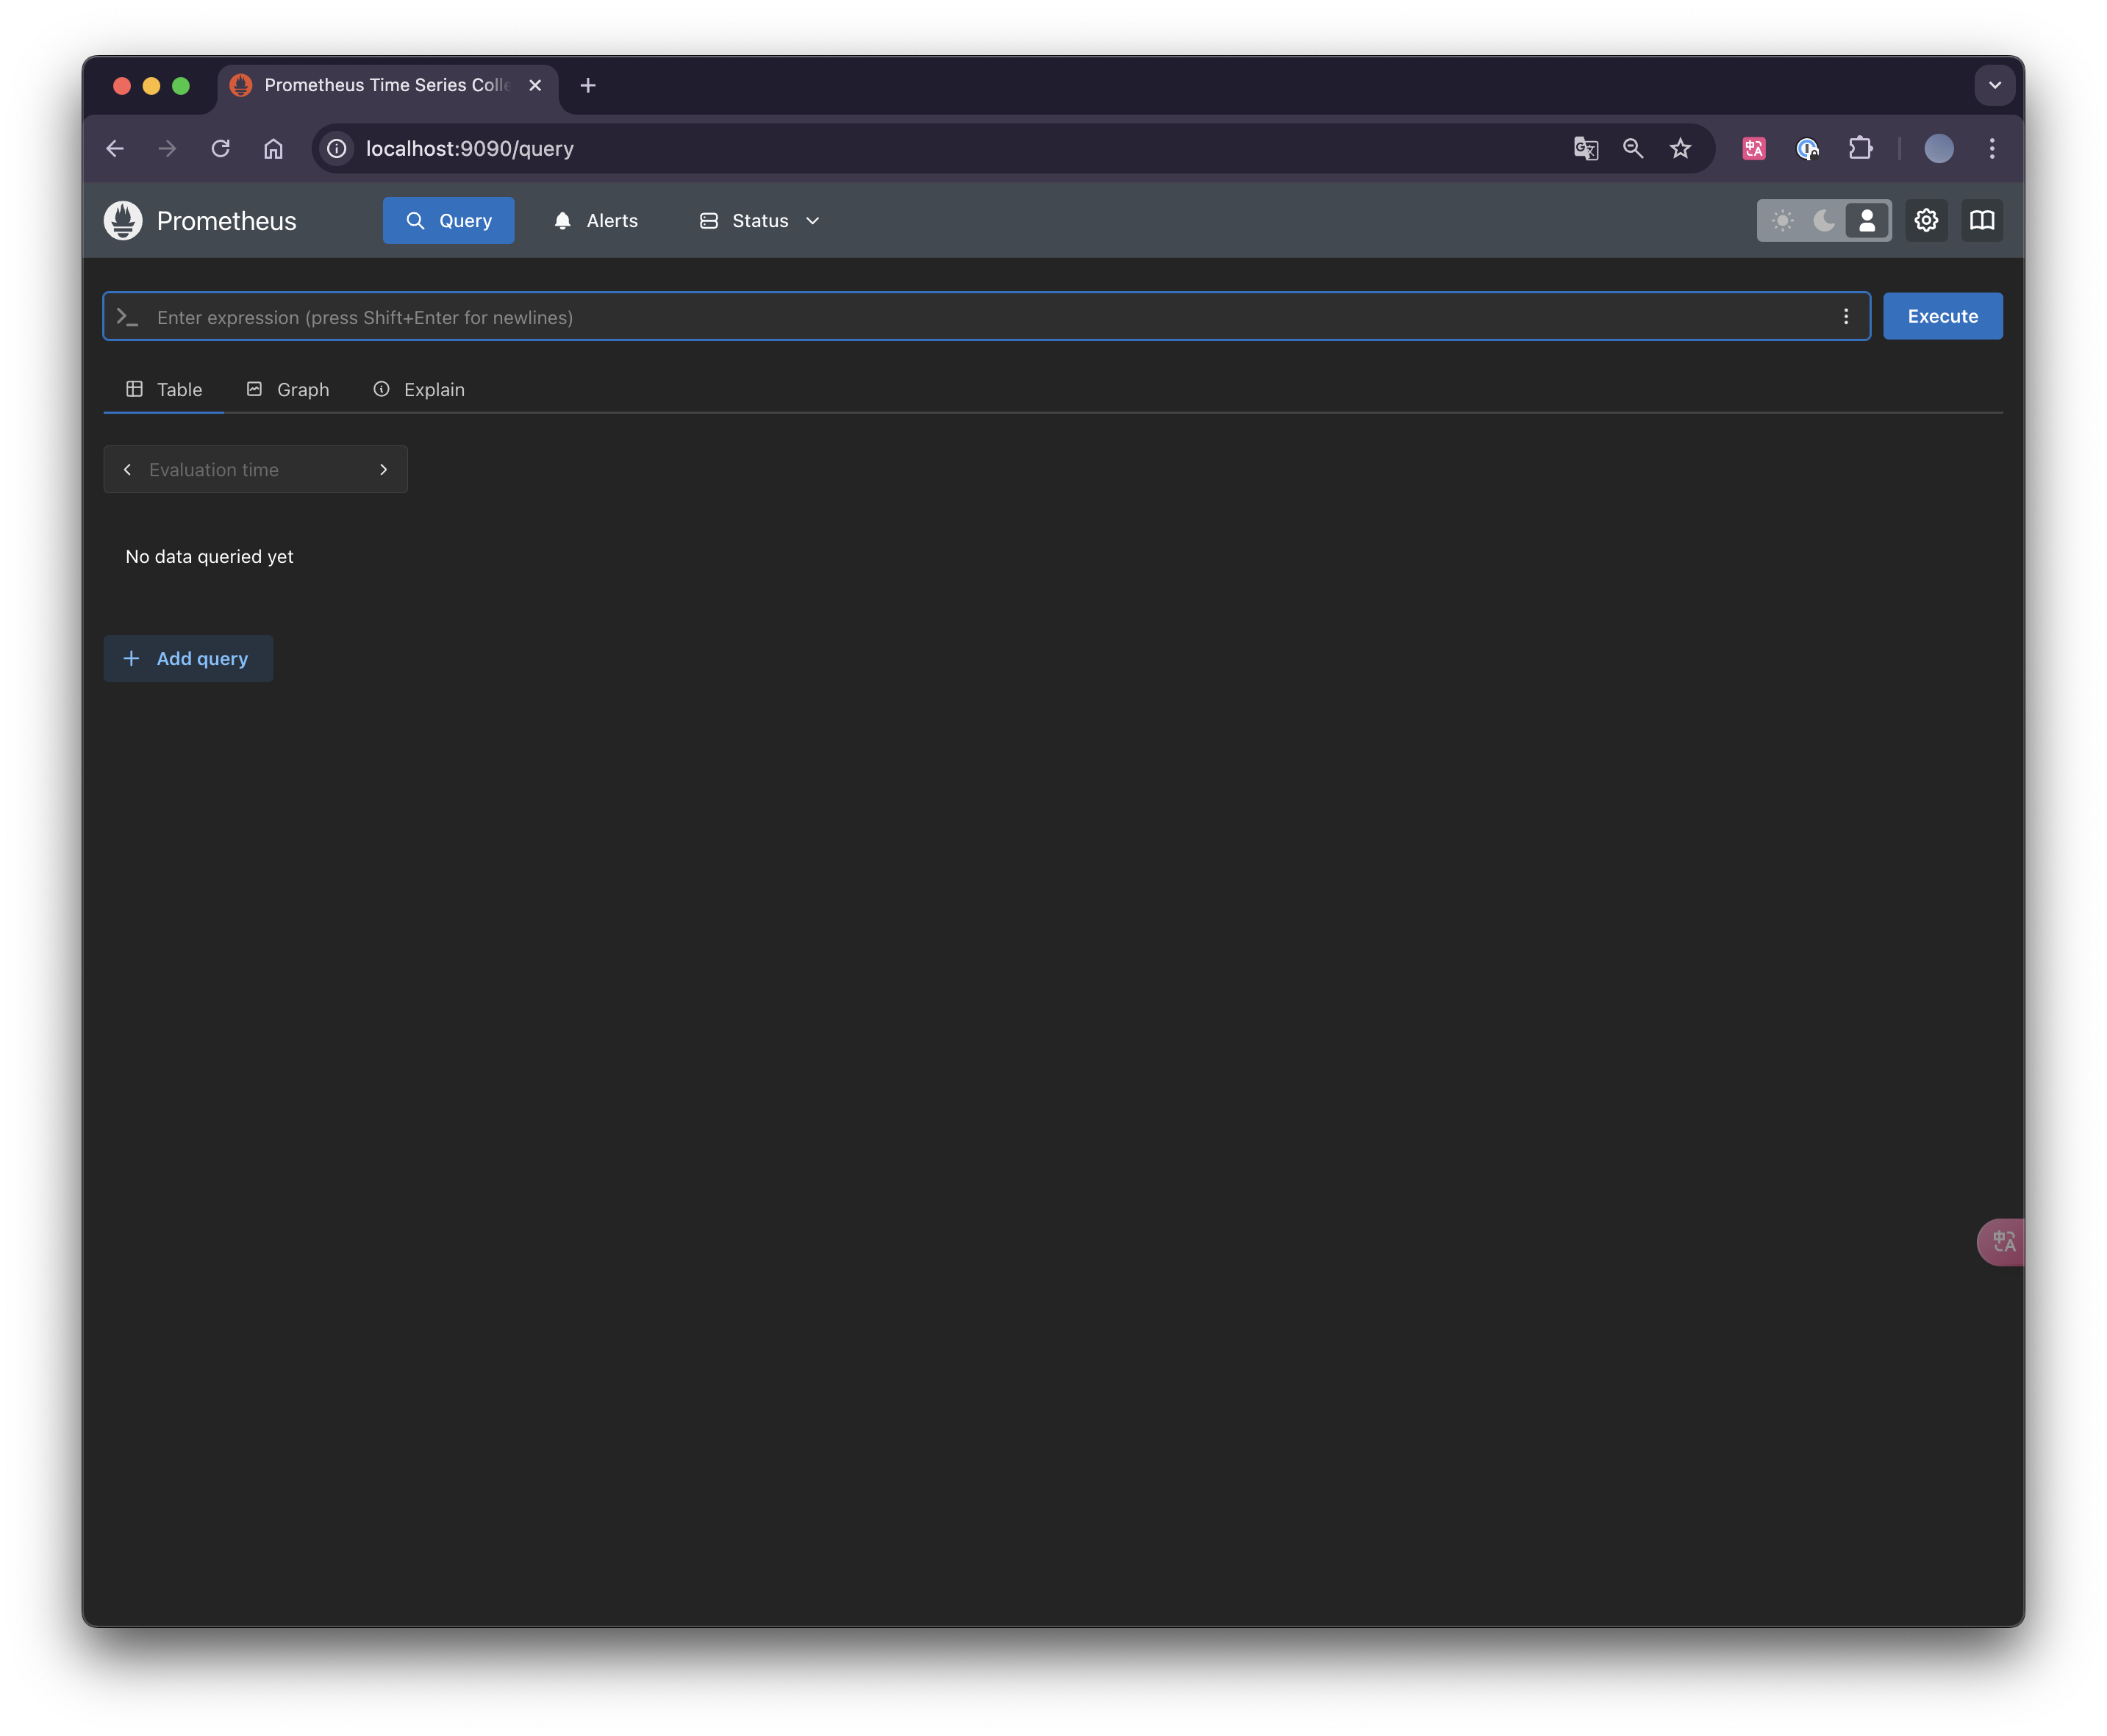Open the Explain tab
The height and width of the screenshot is (1736, 2107).
click(x=419, y=389)
